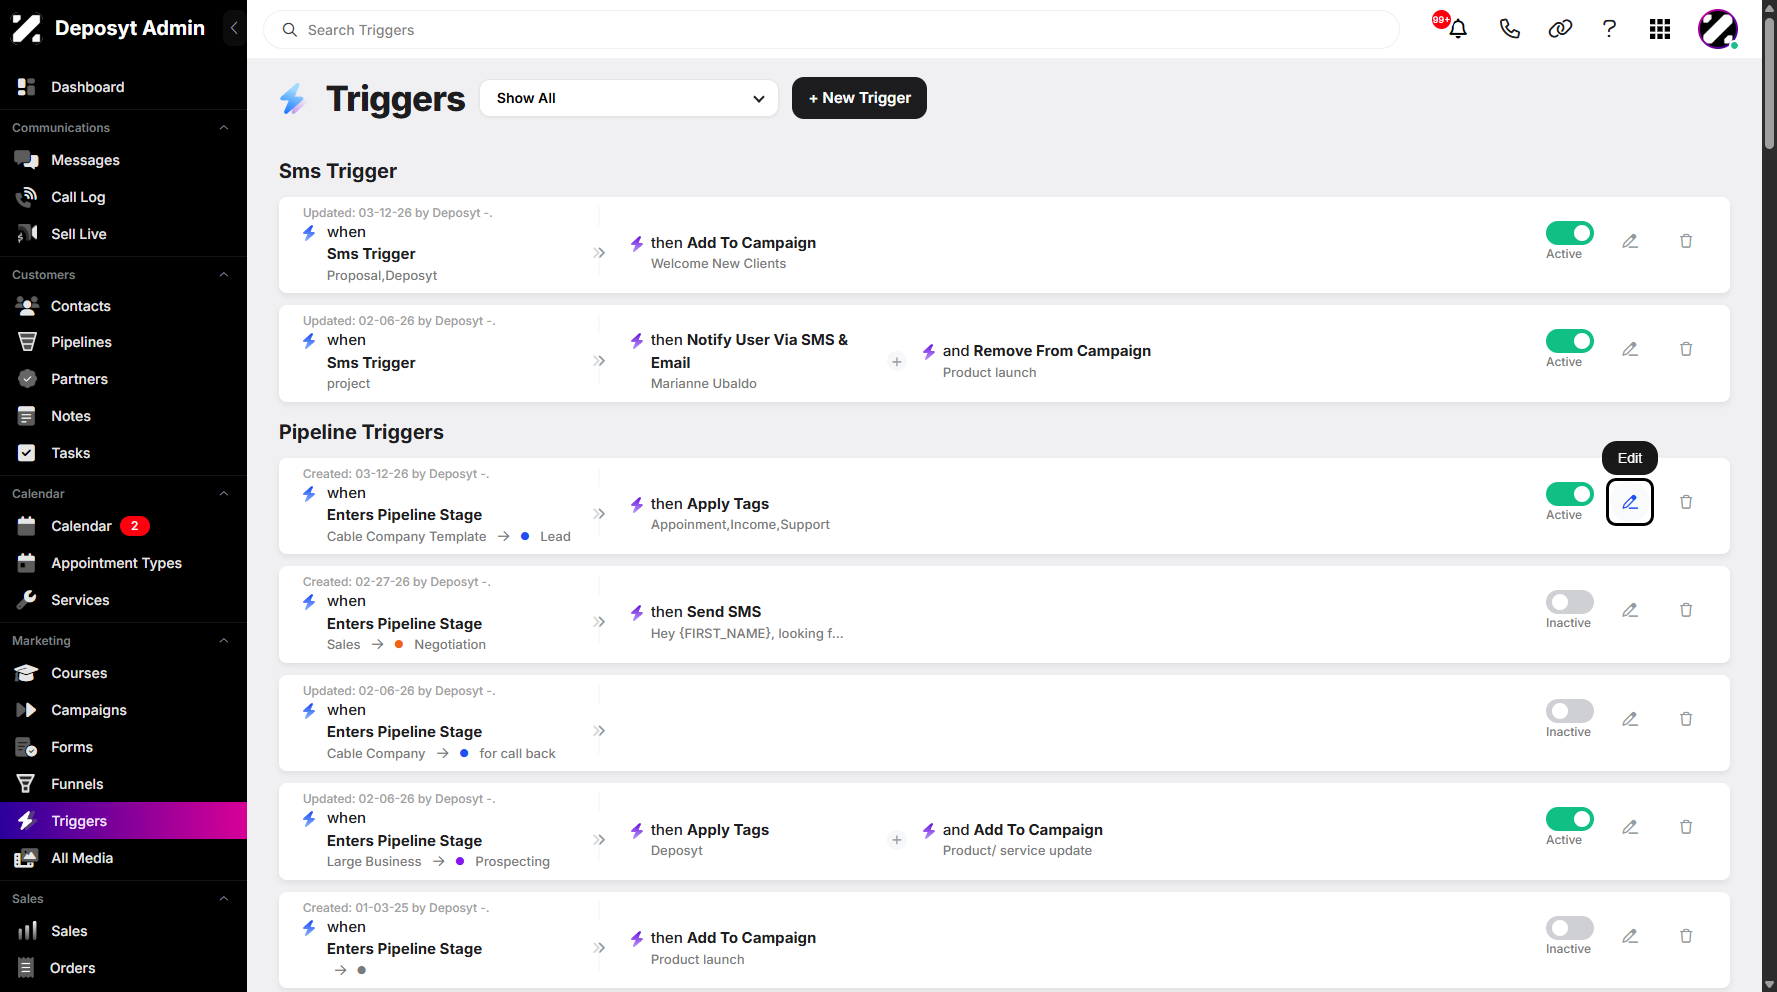Collapse the sidebar with the chevron

point(234,28)
